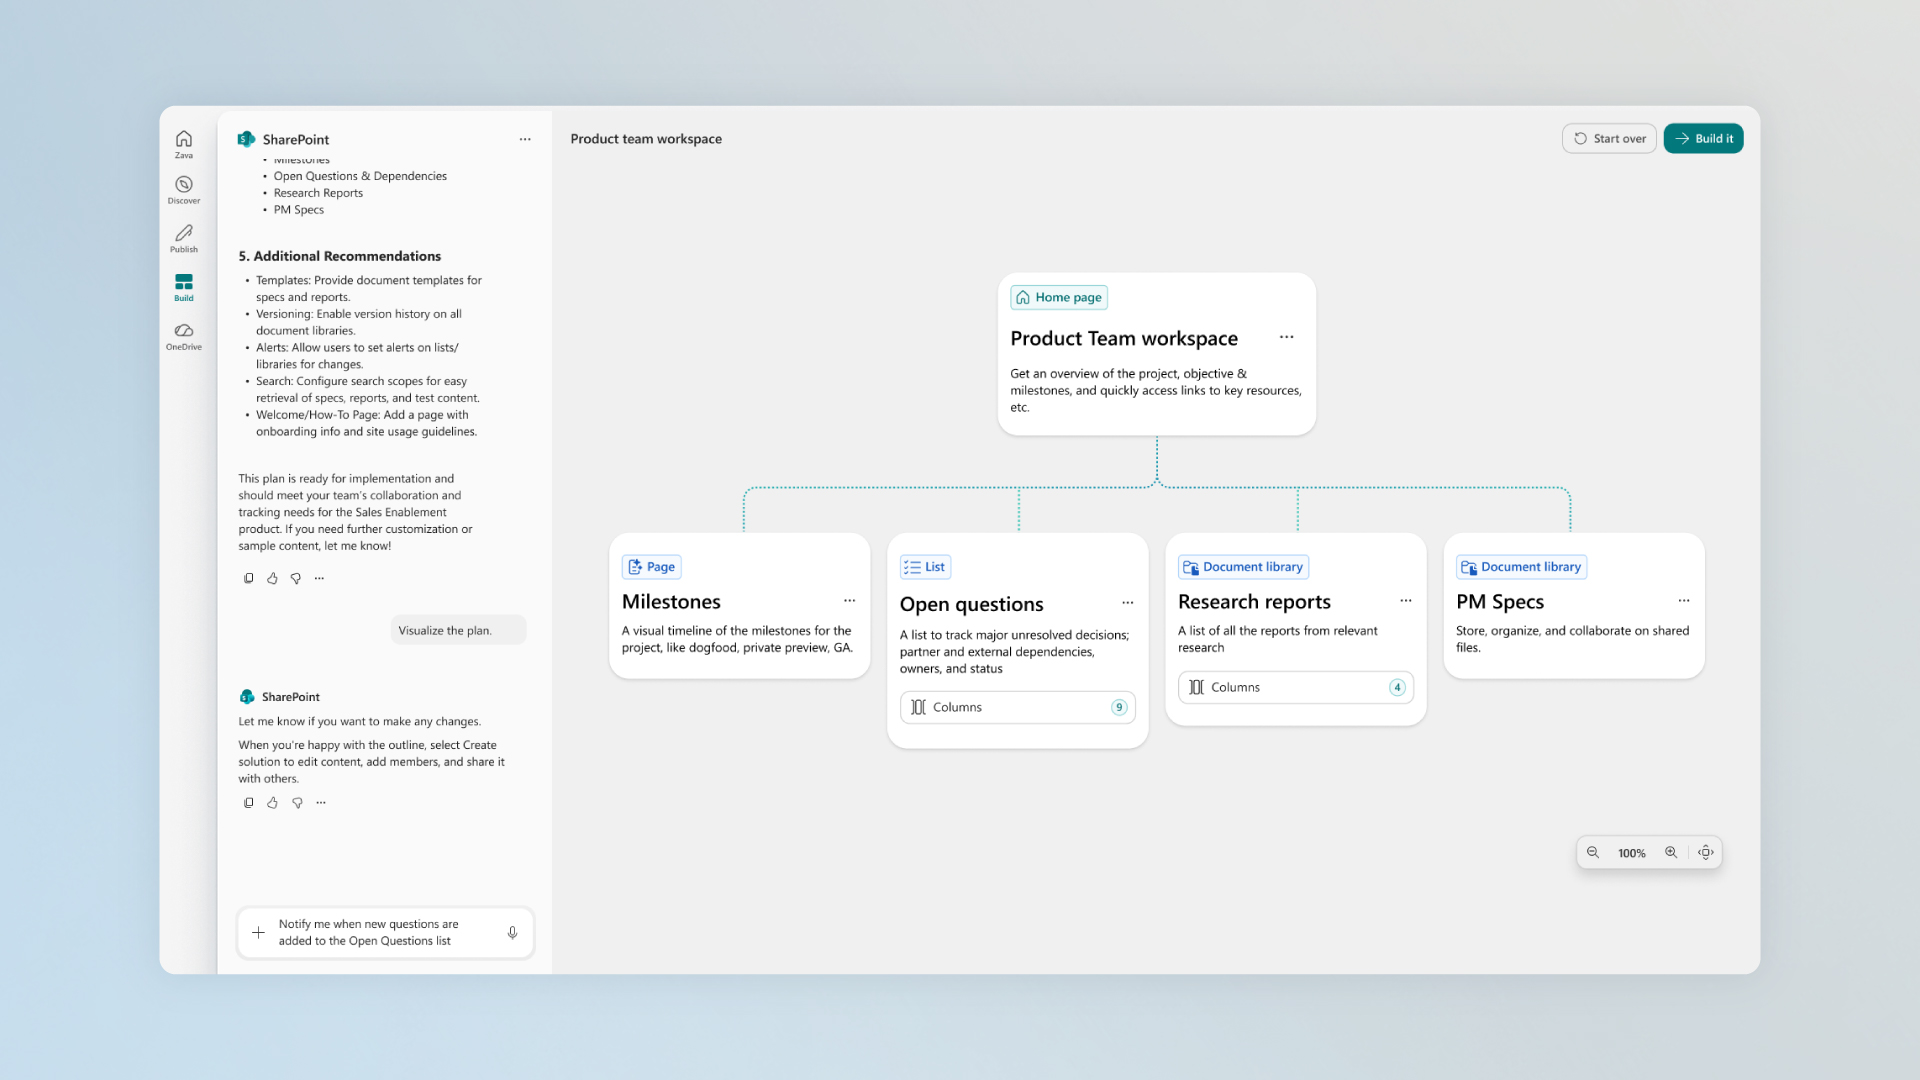Expand Columns on the Open questions card
Screen dimensions: 1920x1080
[1017, 707]
